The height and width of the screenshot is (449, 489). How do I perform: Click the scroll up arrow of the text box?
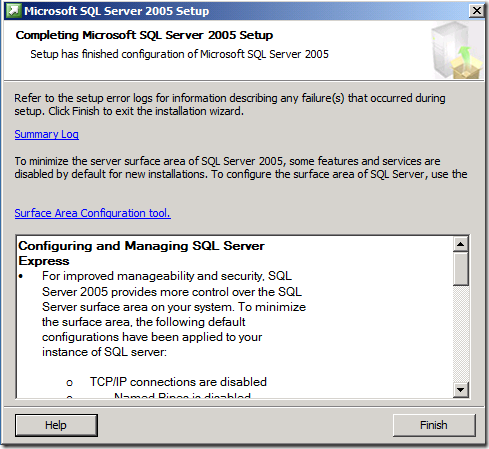(461, 244)
